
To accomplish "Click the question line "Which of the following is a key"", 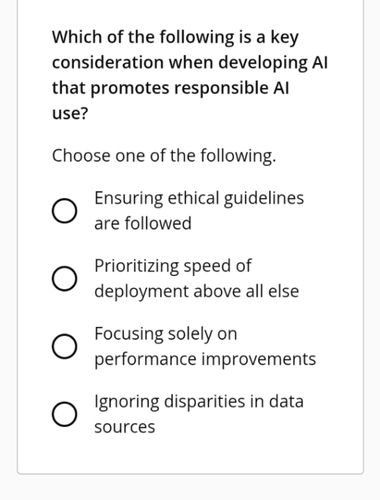I will click(175, 37).
